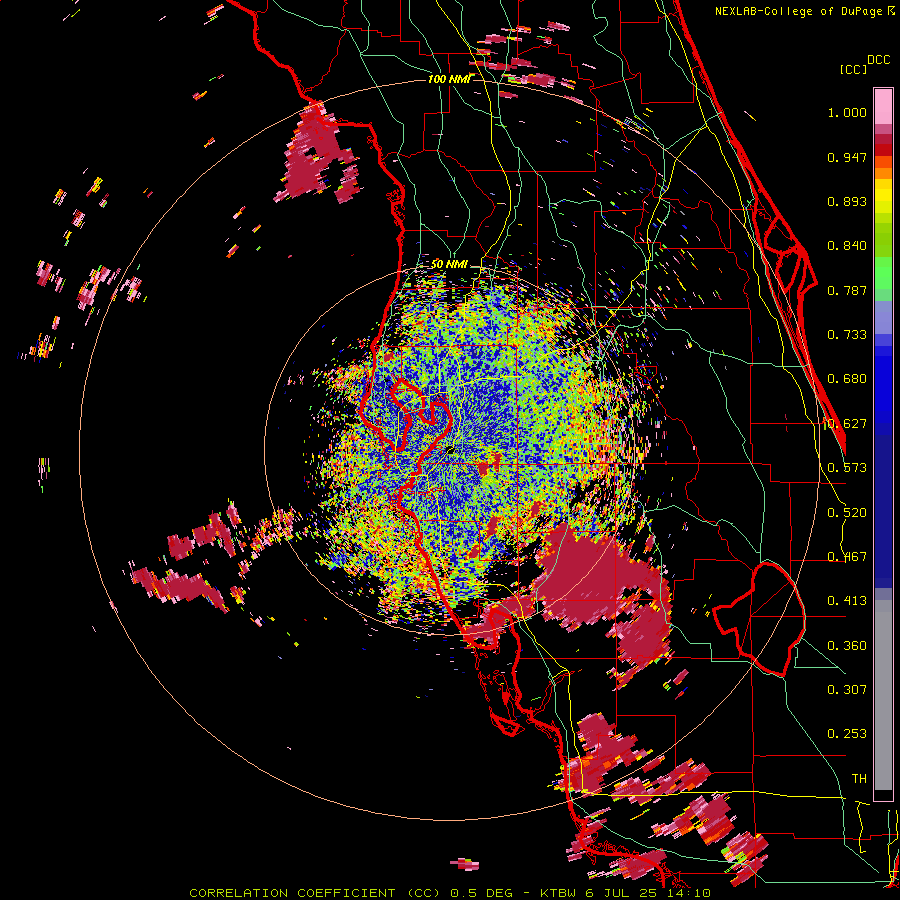
Task: Click the 0.5 DEG elevation text
Action: (x=480, y=893)
